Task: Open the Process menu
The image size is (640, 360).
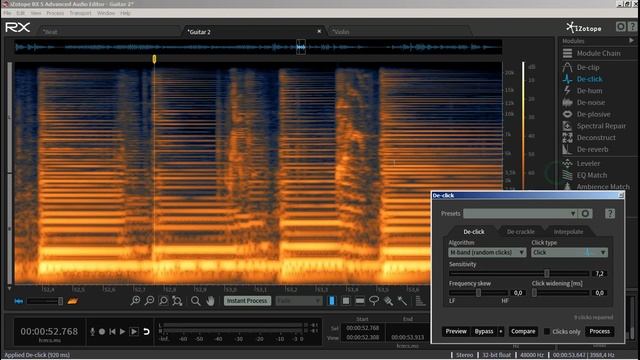Action: (x=55, y=13)
